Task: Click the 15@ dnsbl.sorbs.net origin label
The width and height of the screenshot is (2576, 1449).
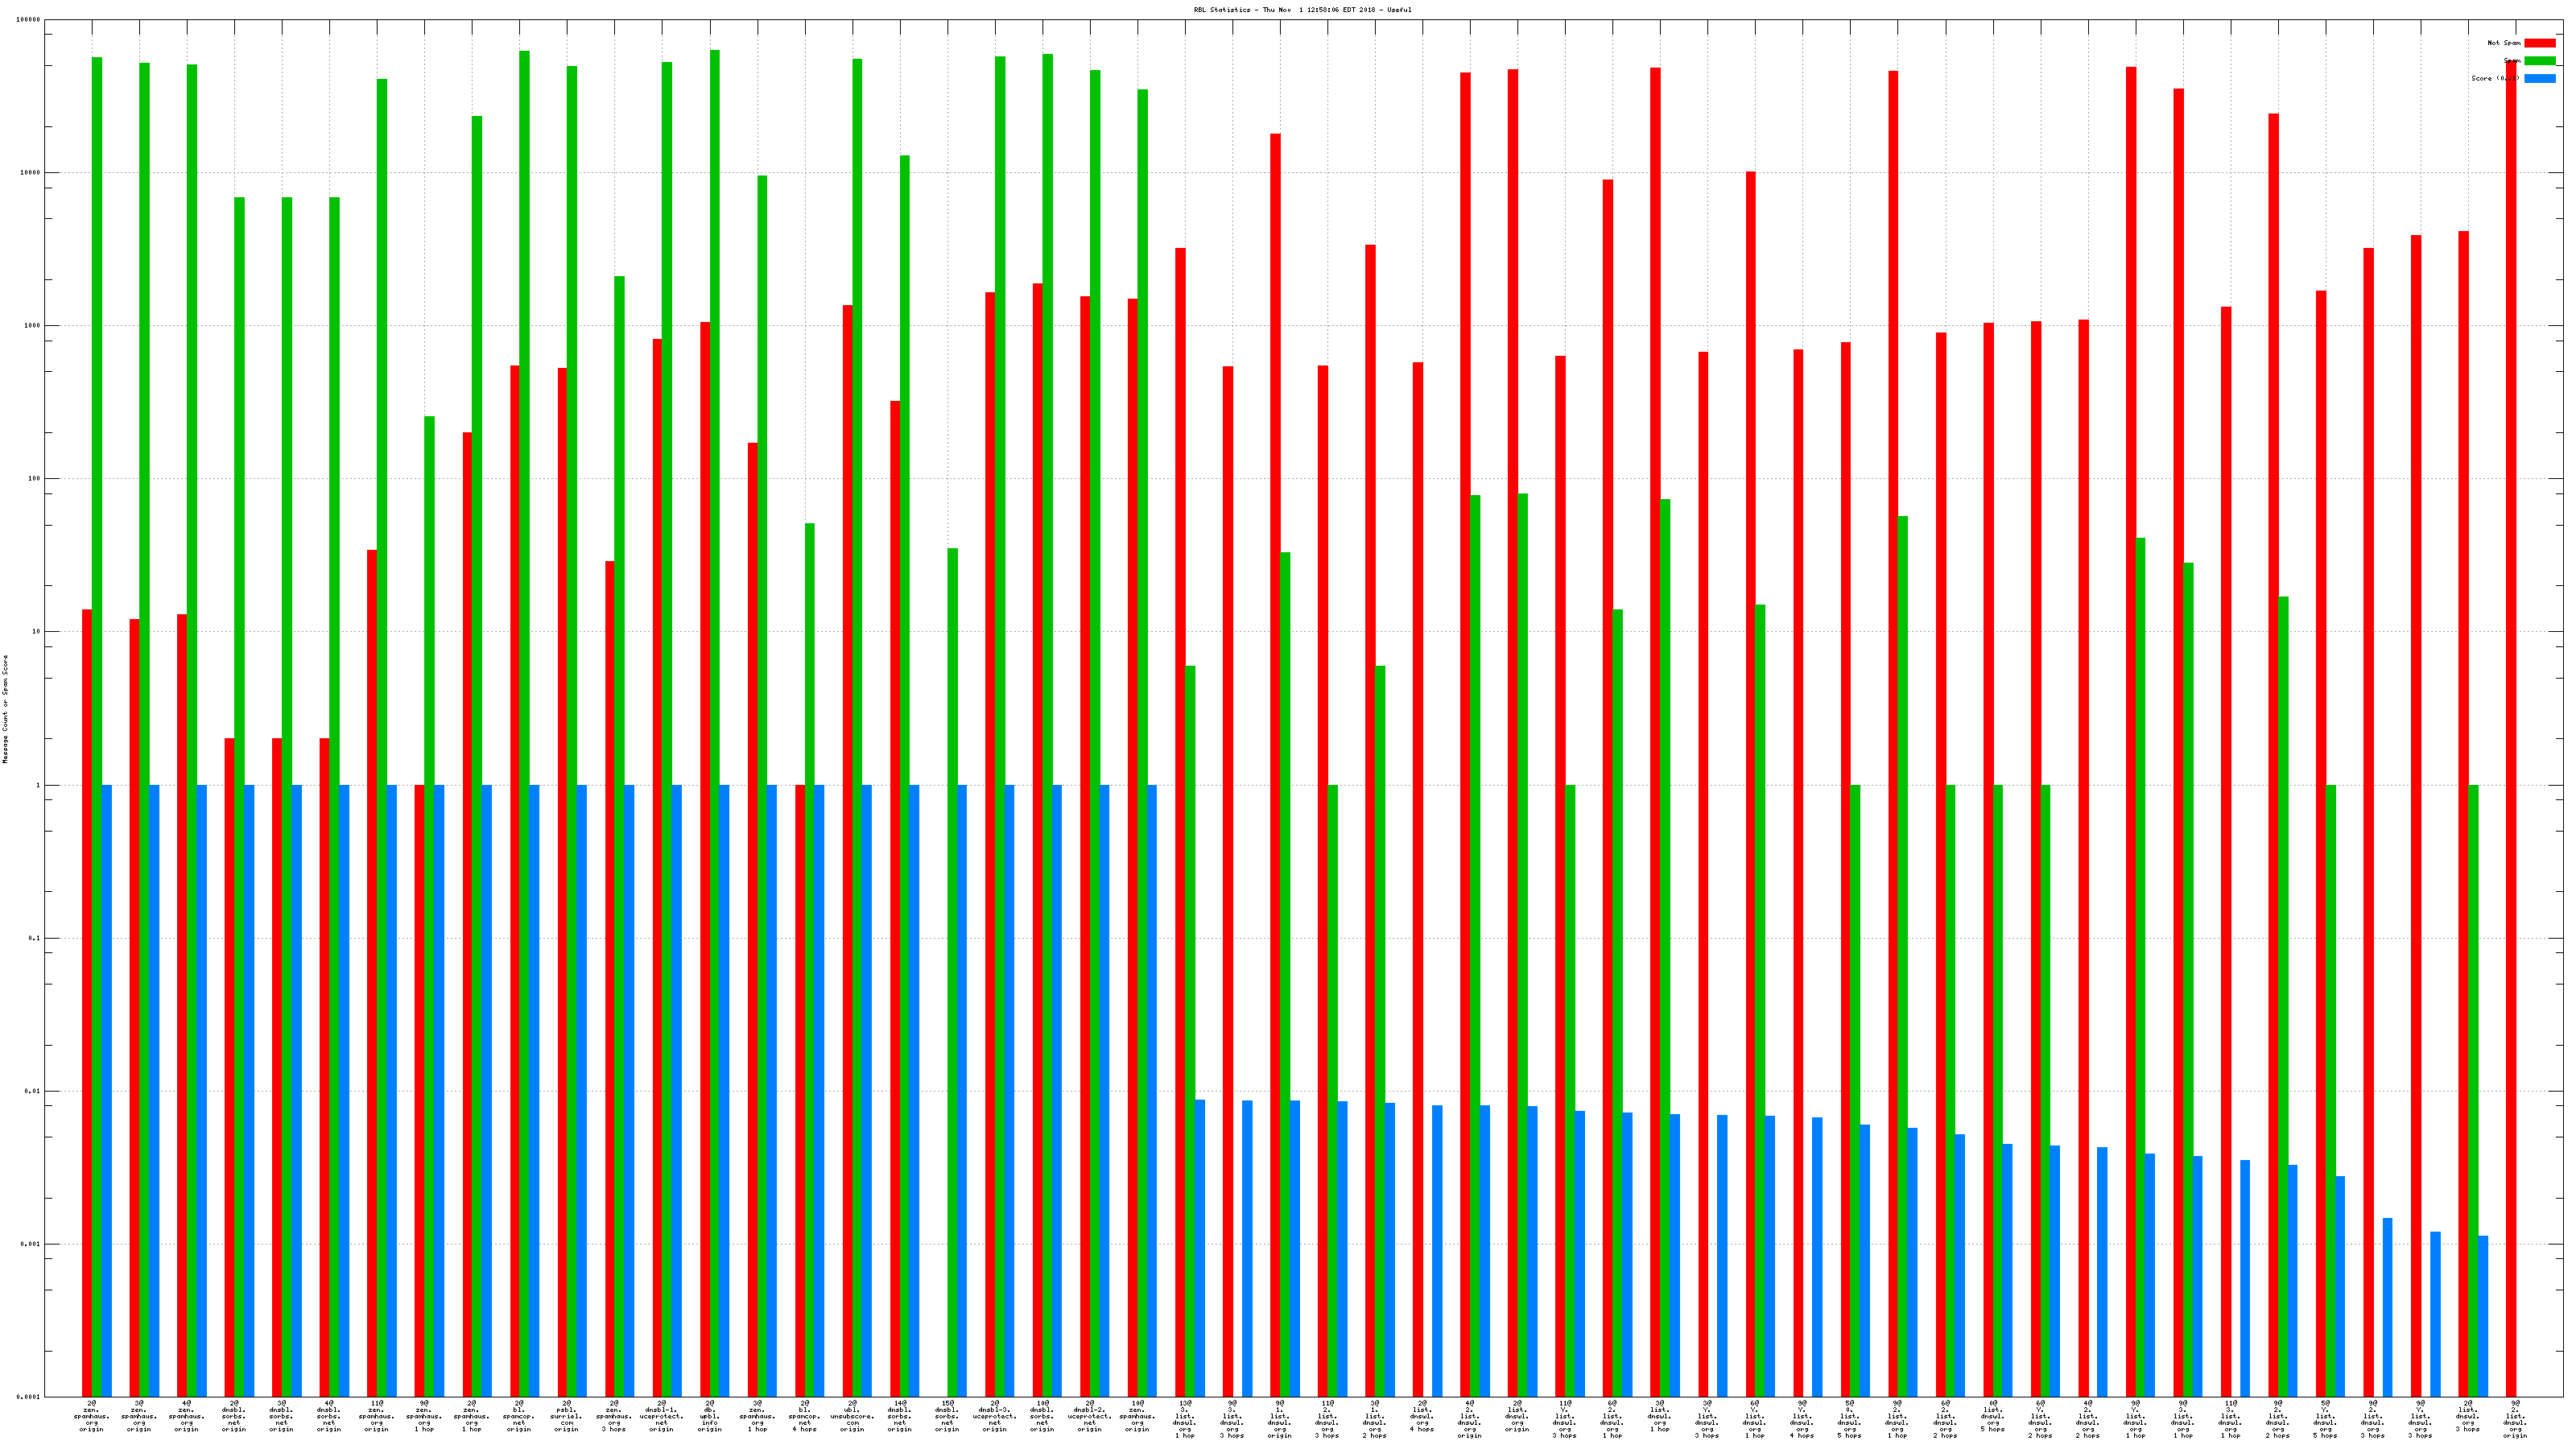Action: point(947,1416)
